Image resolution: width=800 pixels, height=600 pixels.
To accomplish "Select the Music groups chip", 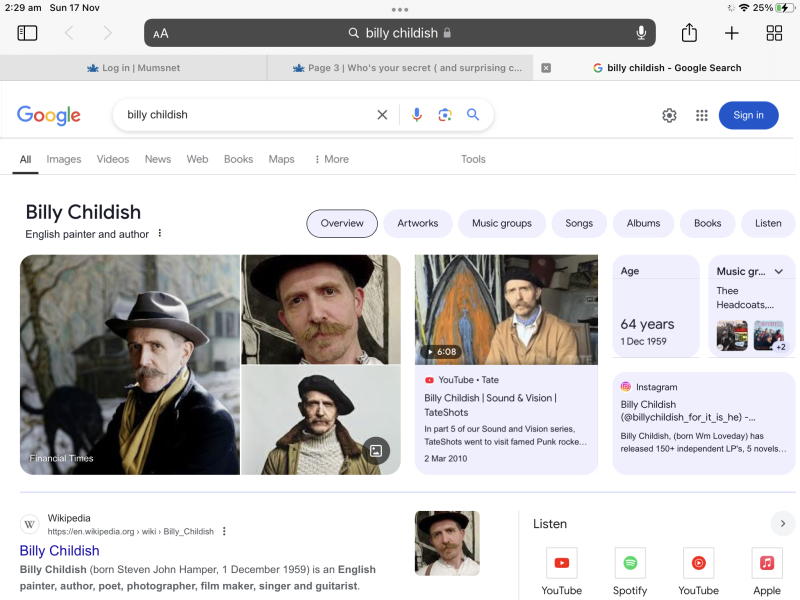I will click(502, 223).
